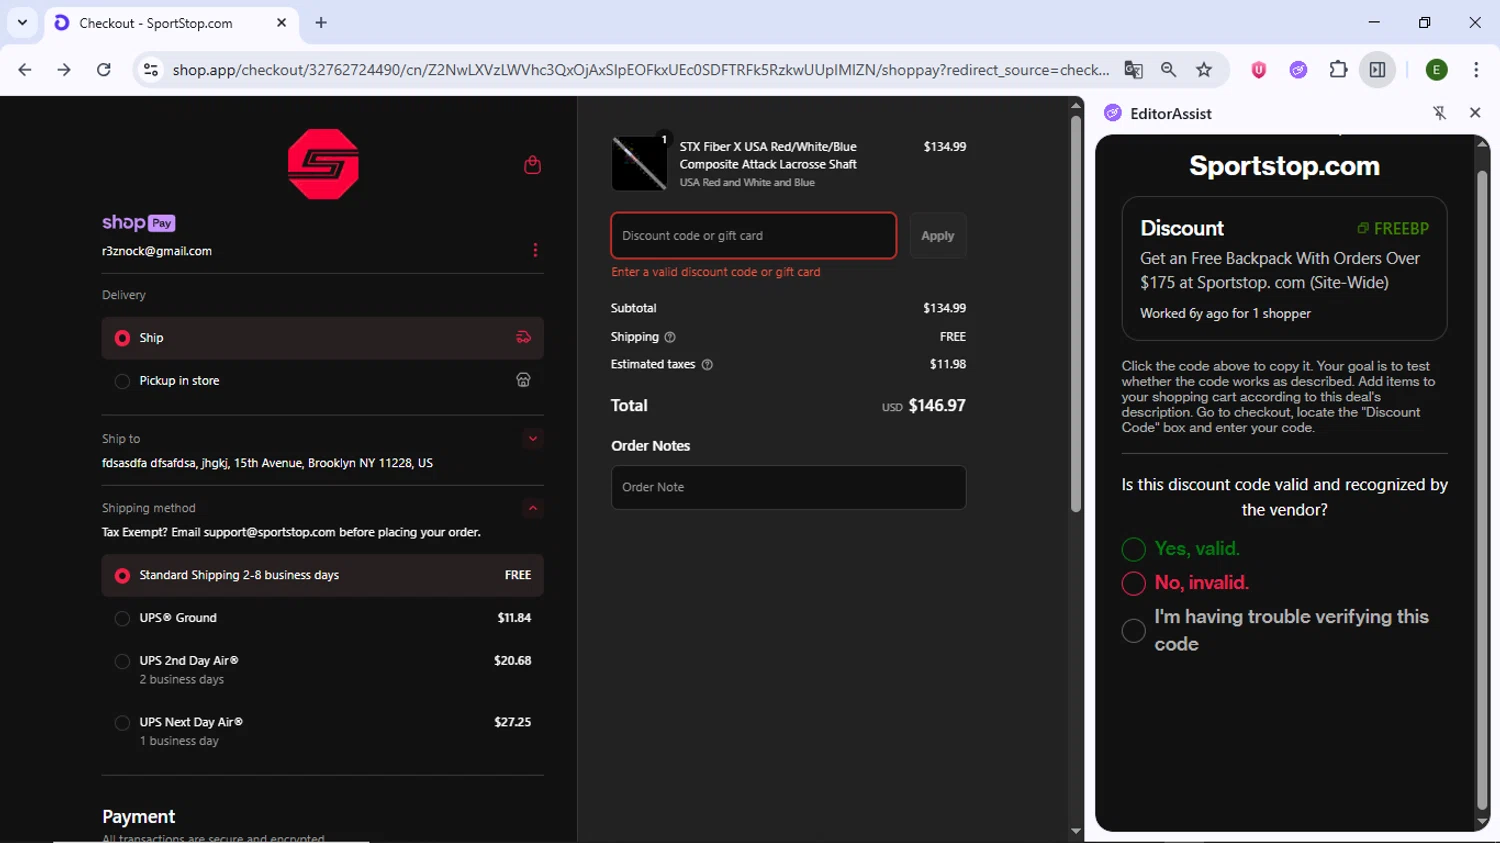Select UPS Ground shipping
Screen dimensions: 1500x843
(323, 618)
